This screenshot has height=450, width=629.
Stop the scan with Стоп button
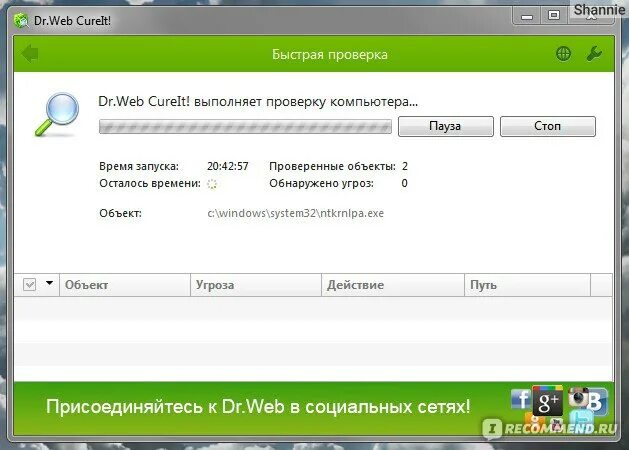click(548, 126)
